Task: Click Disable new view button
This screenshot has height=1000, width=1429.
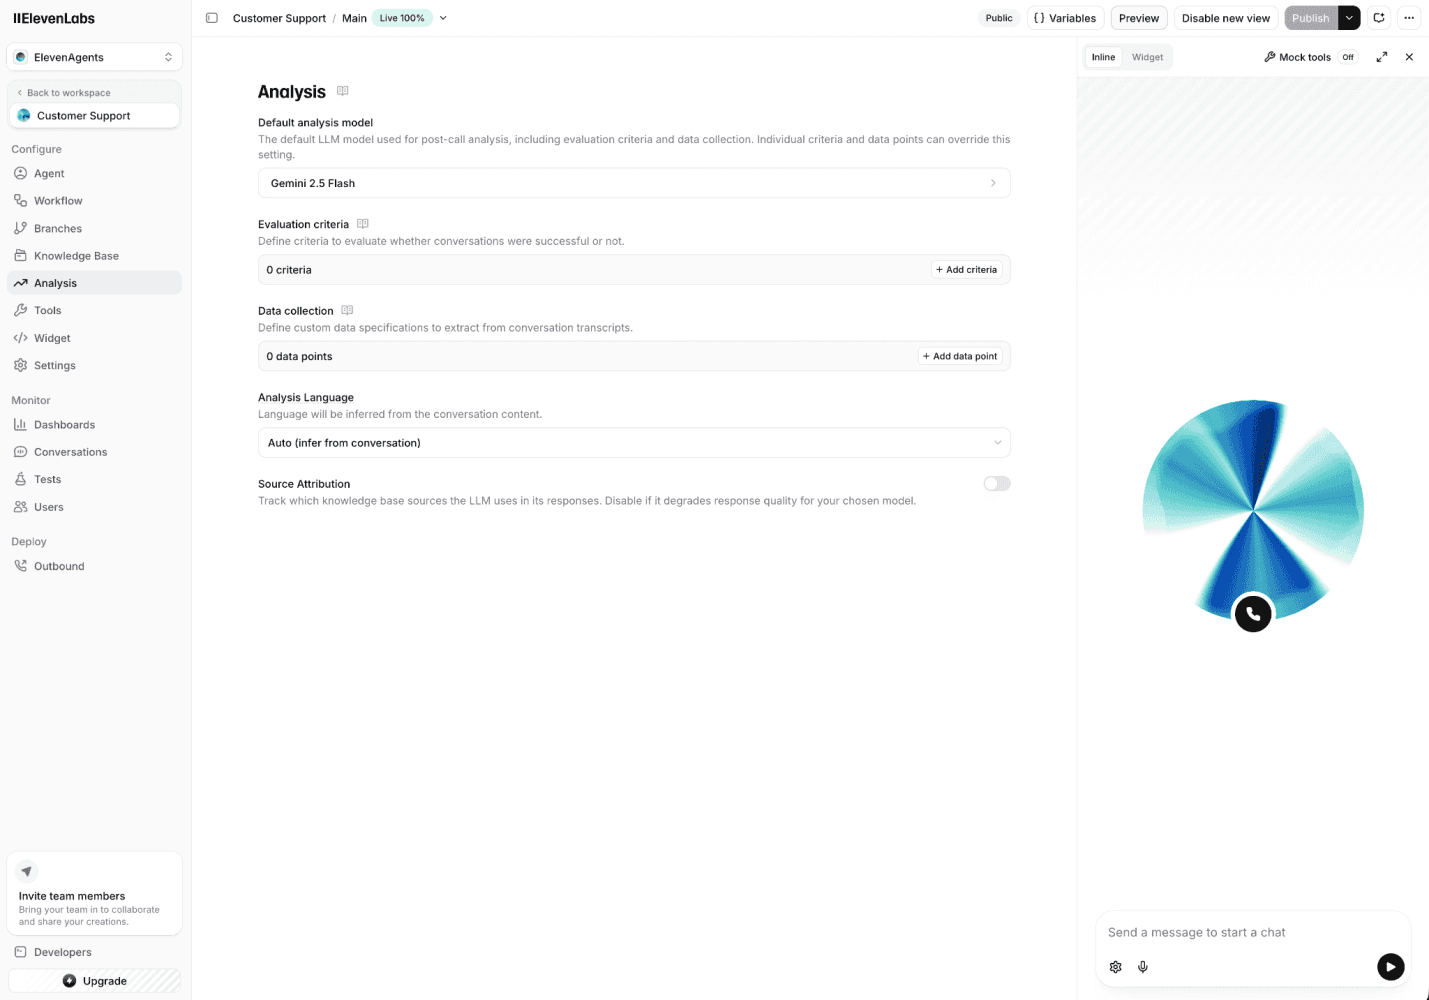Action: [x=1226, y=18]
